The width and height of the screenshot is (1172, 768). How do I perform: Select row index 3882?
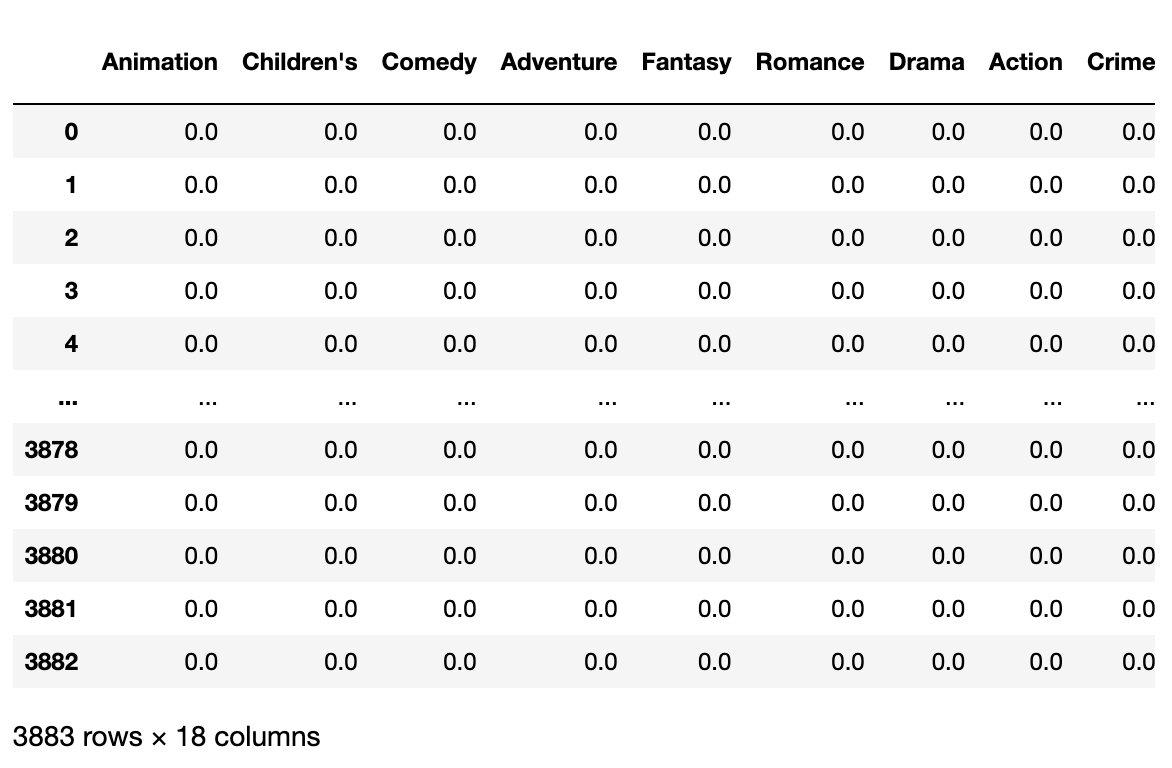52,663
